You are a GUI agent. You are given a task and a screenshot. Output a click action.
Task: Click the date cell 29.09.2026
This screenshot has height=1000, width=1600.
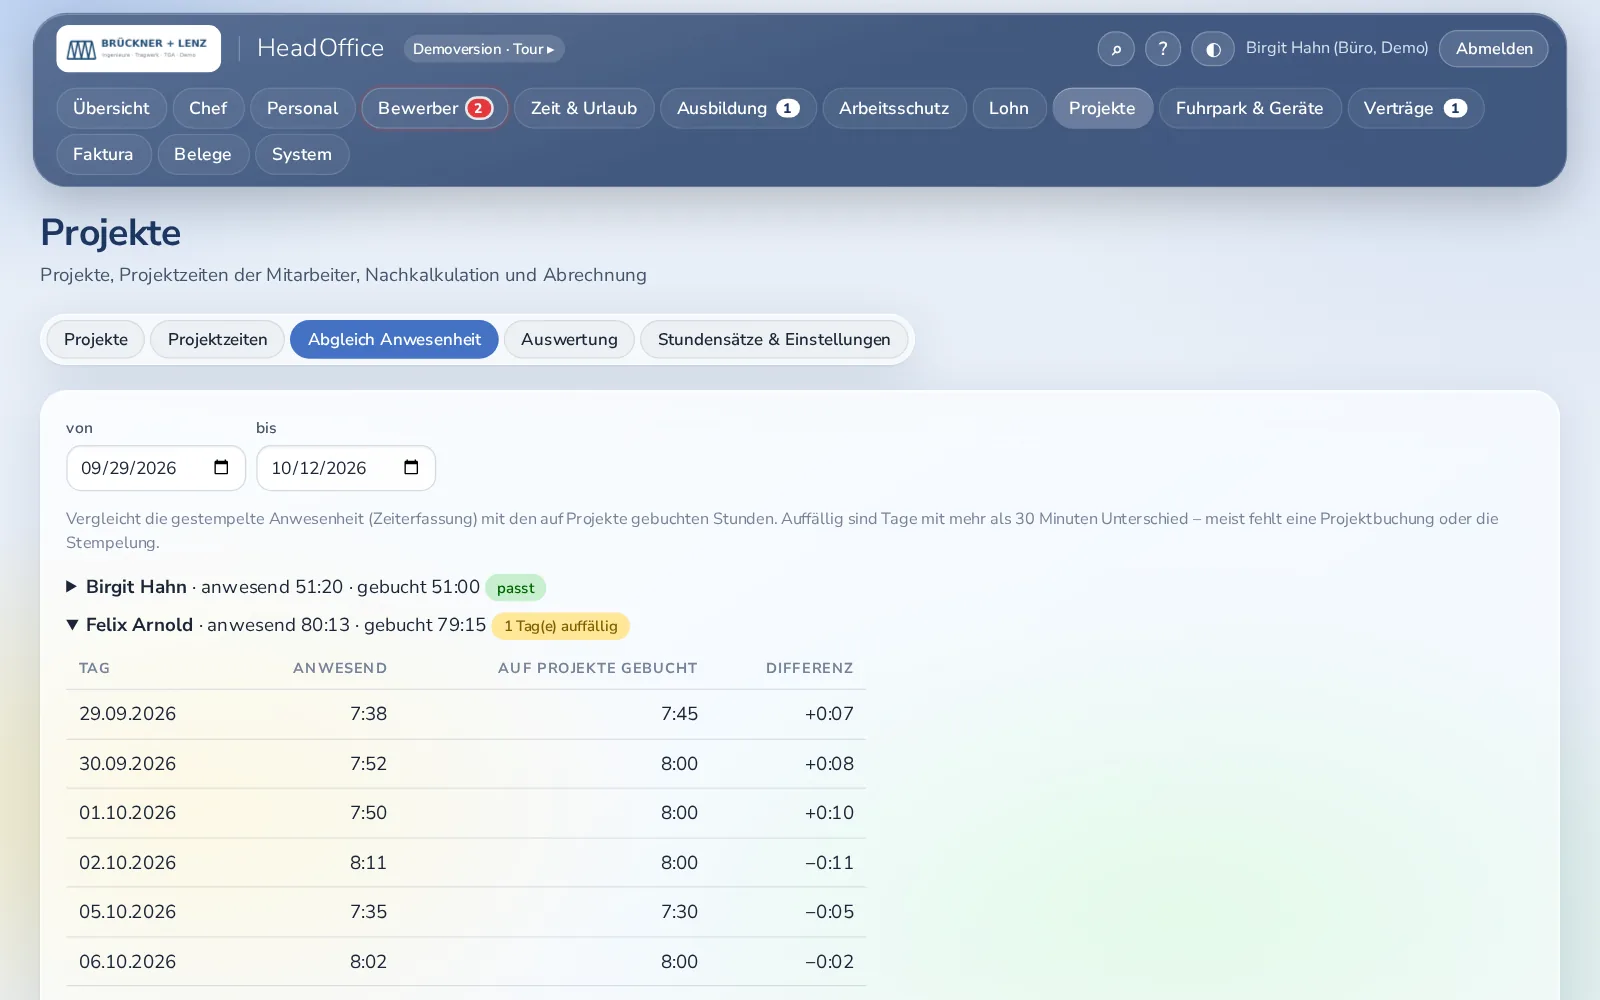[x=128, y=714]
